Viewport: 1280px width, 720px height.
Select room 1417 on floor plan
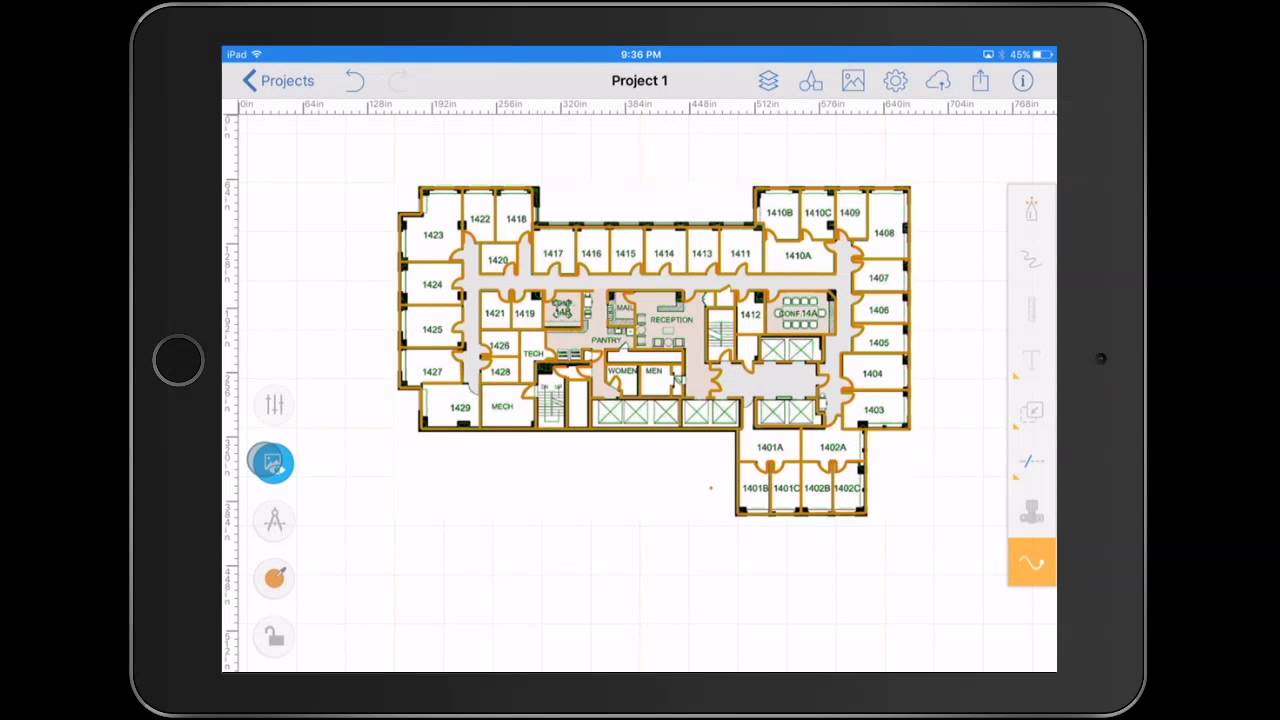(553, 254)
